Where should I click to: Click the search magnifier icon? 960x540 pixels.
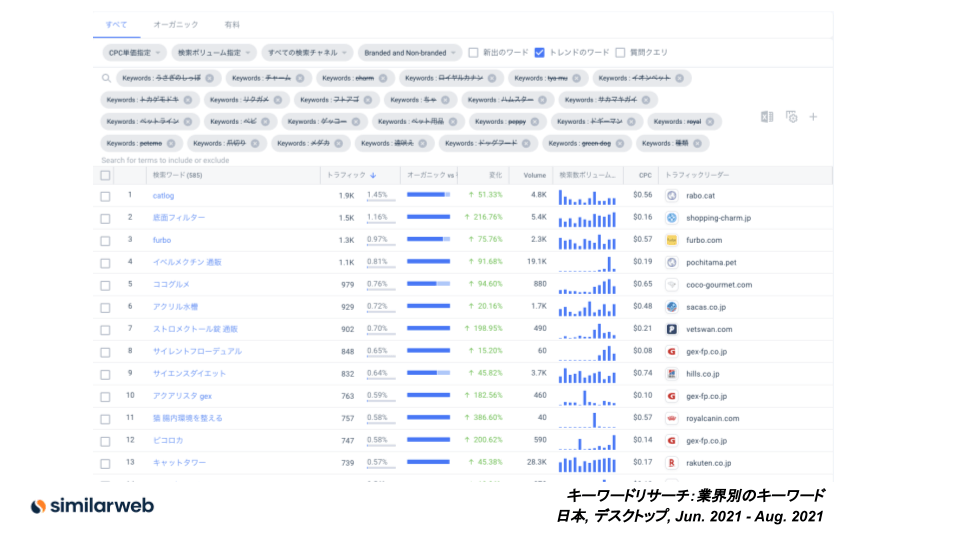[106, 78]
